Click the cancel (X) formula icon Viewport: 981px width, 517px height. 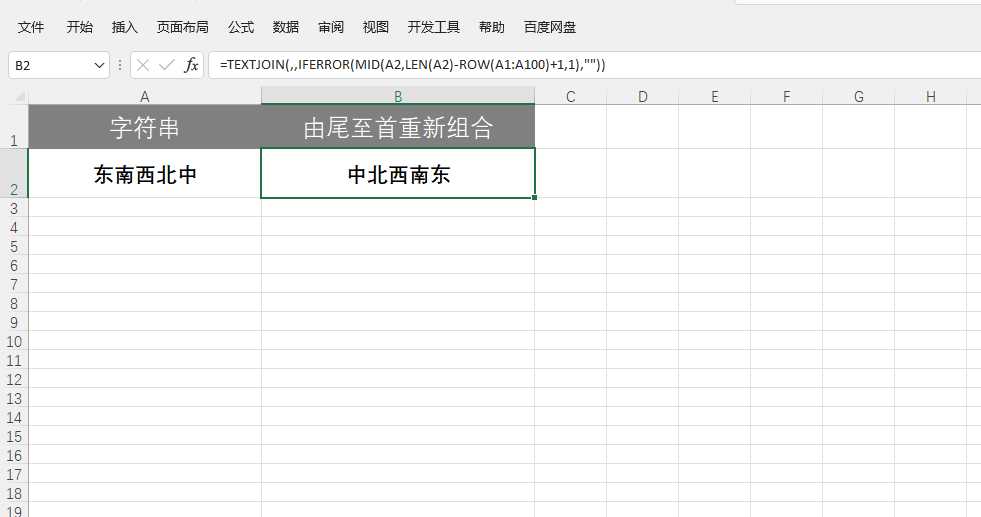143,65
